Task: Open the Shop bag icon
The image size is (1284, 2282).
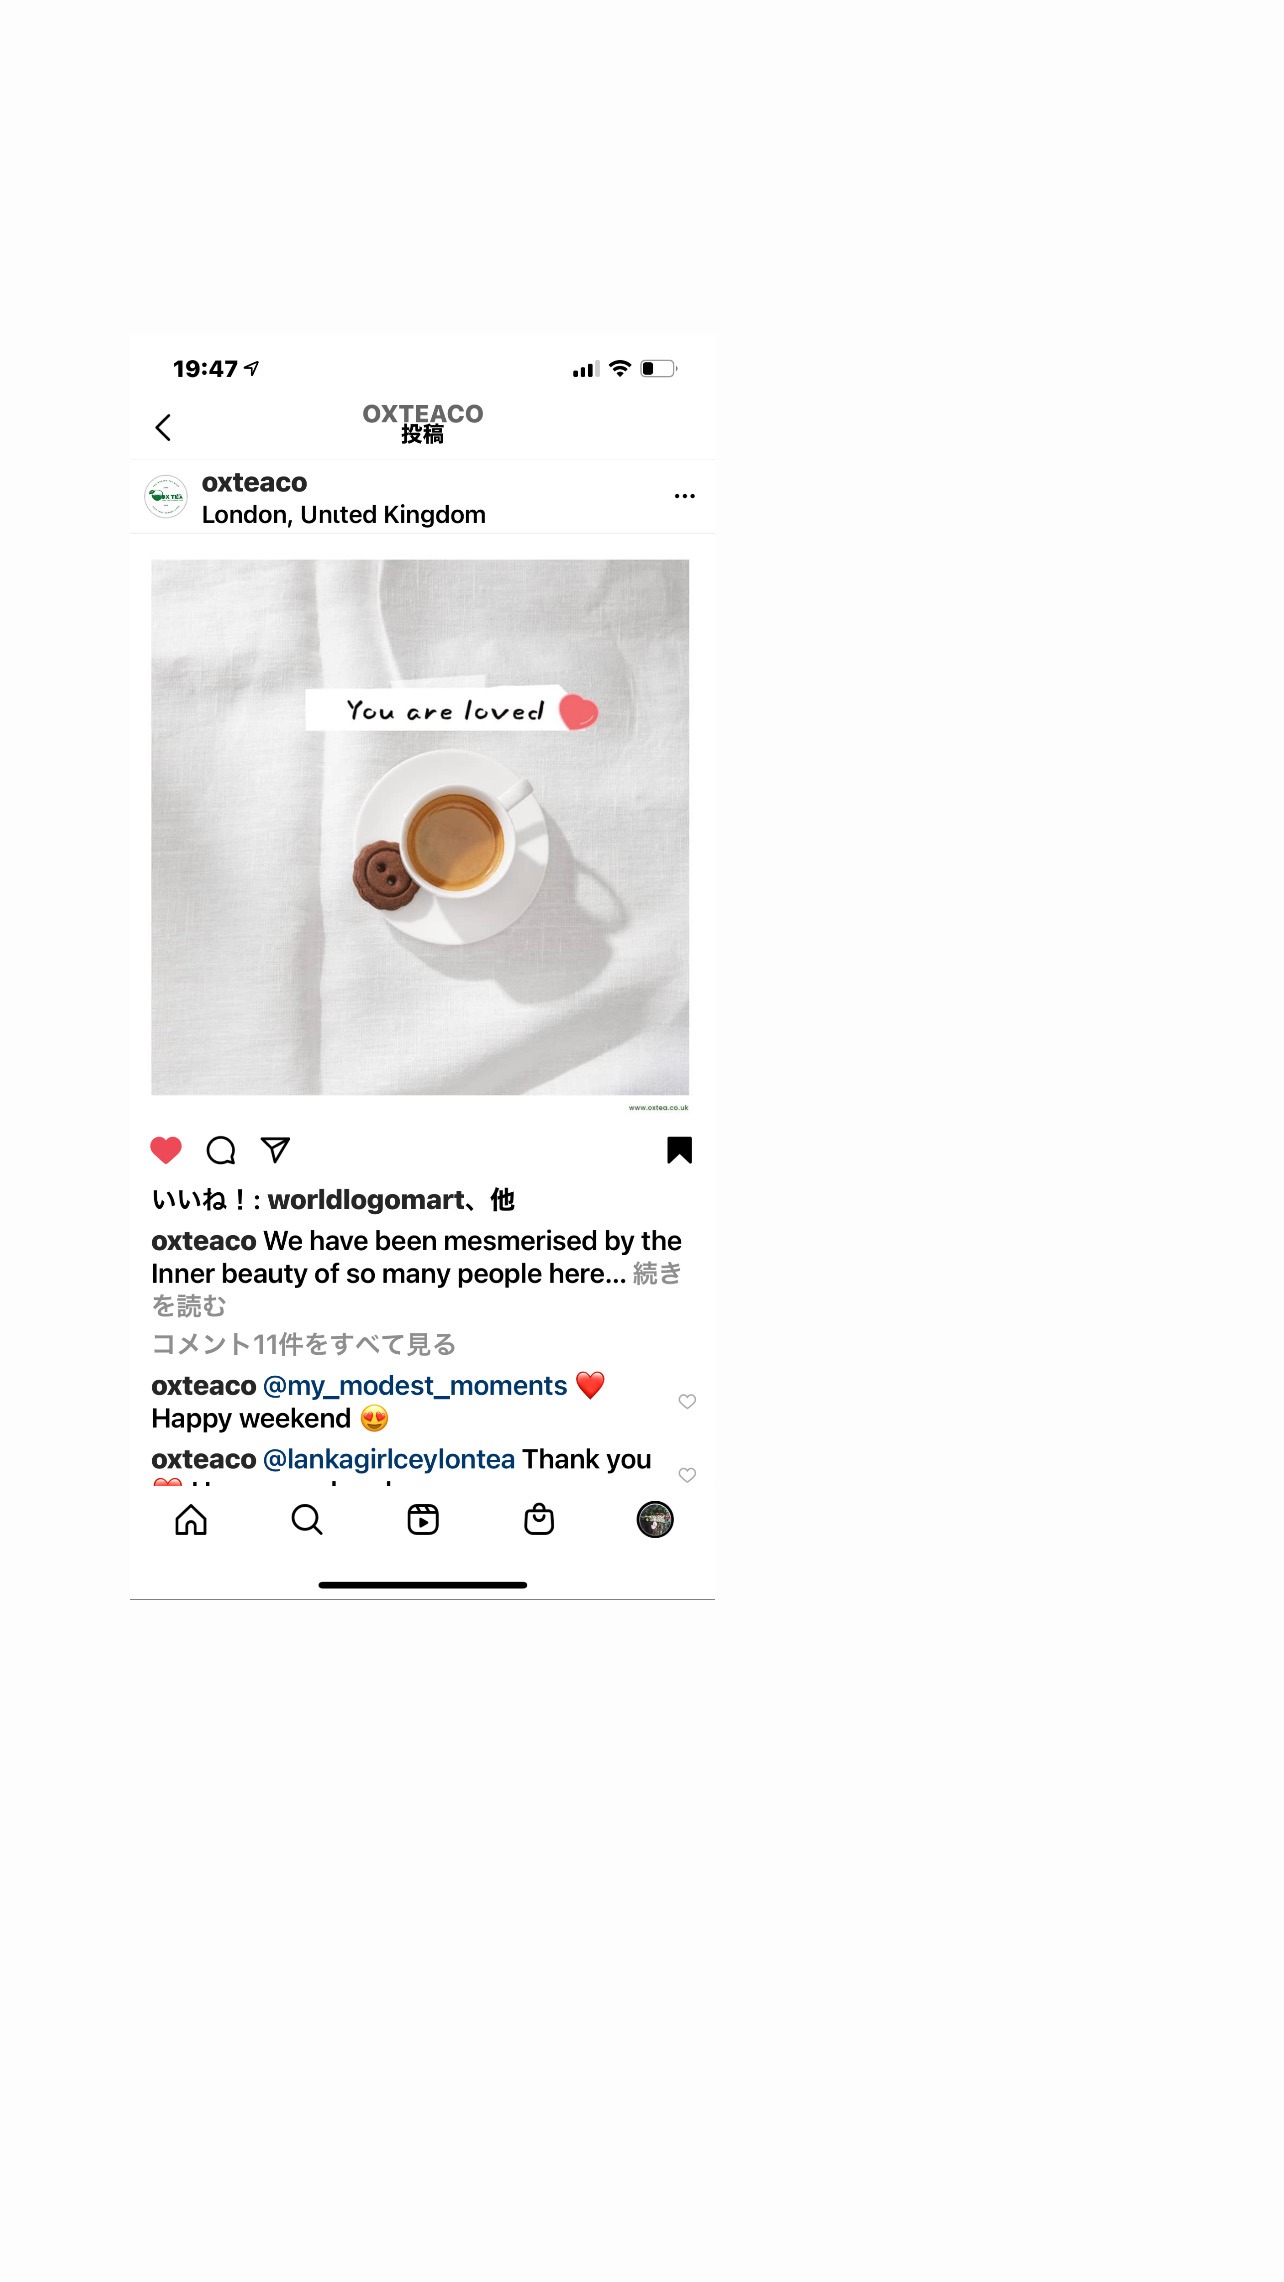Action: click(x=539, y=1520)
